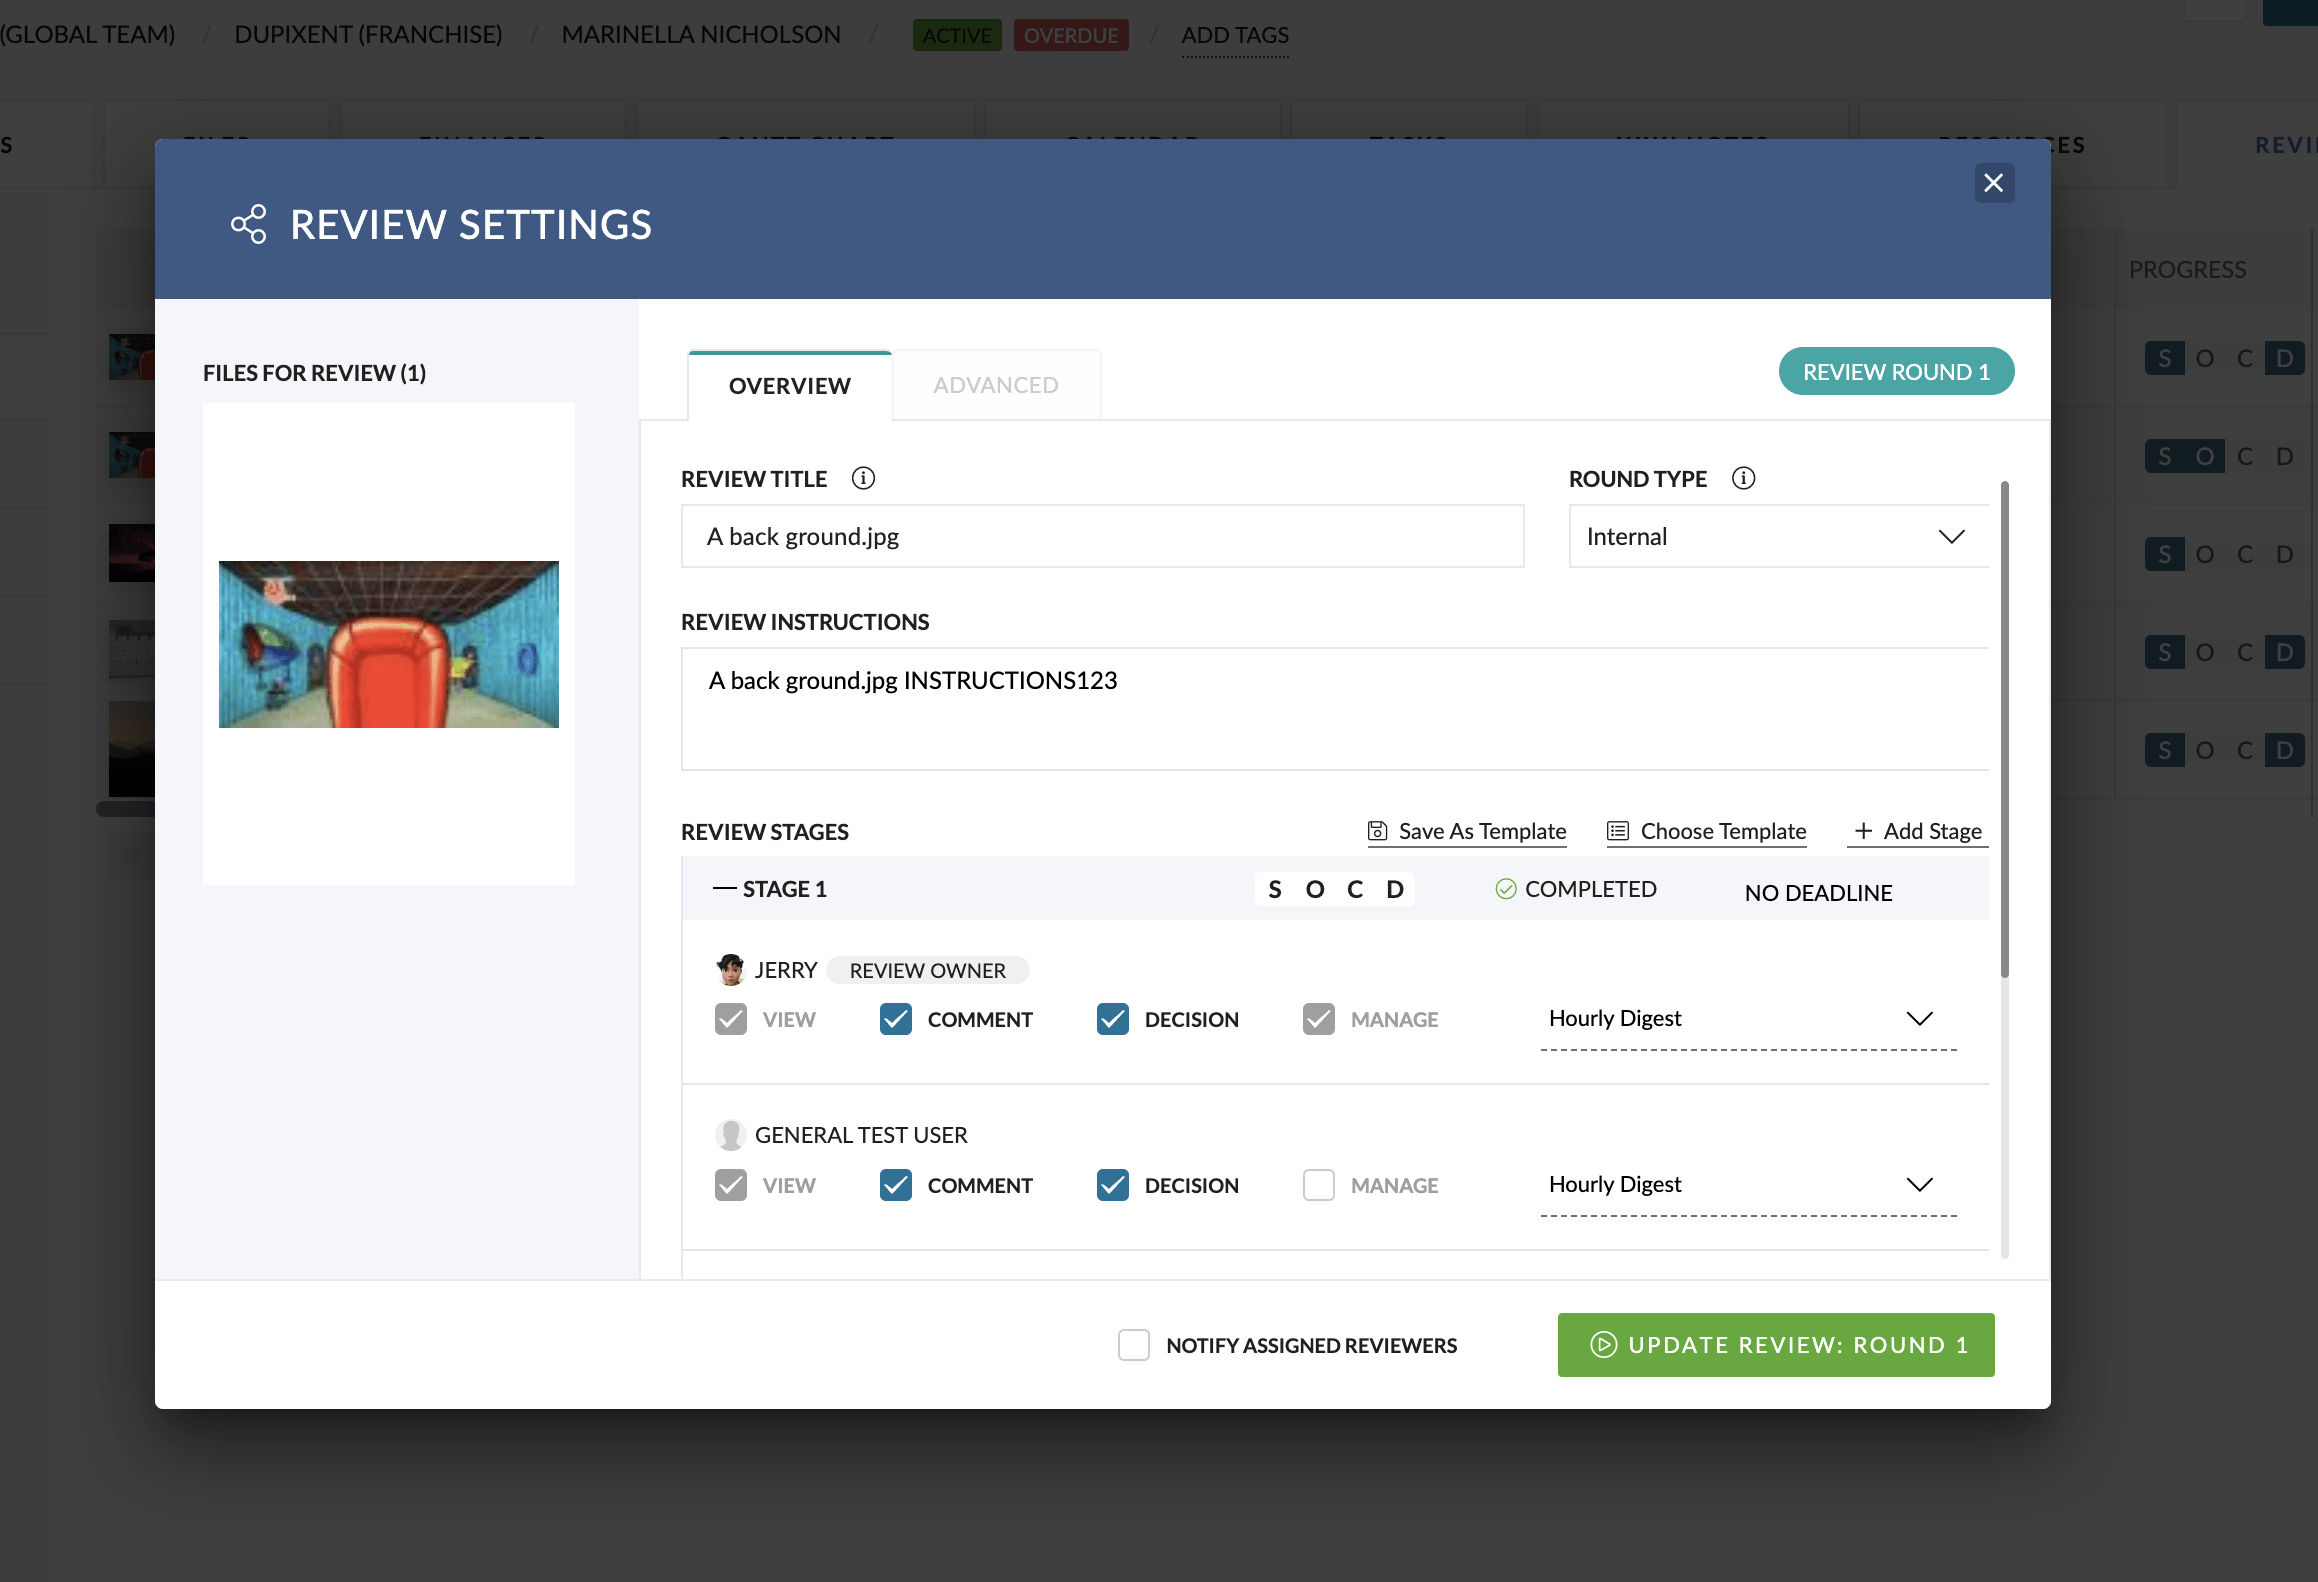Click the file preview thumbnail for review
This screenshot has width=2318, height=1582.
(x=389, y=644)
